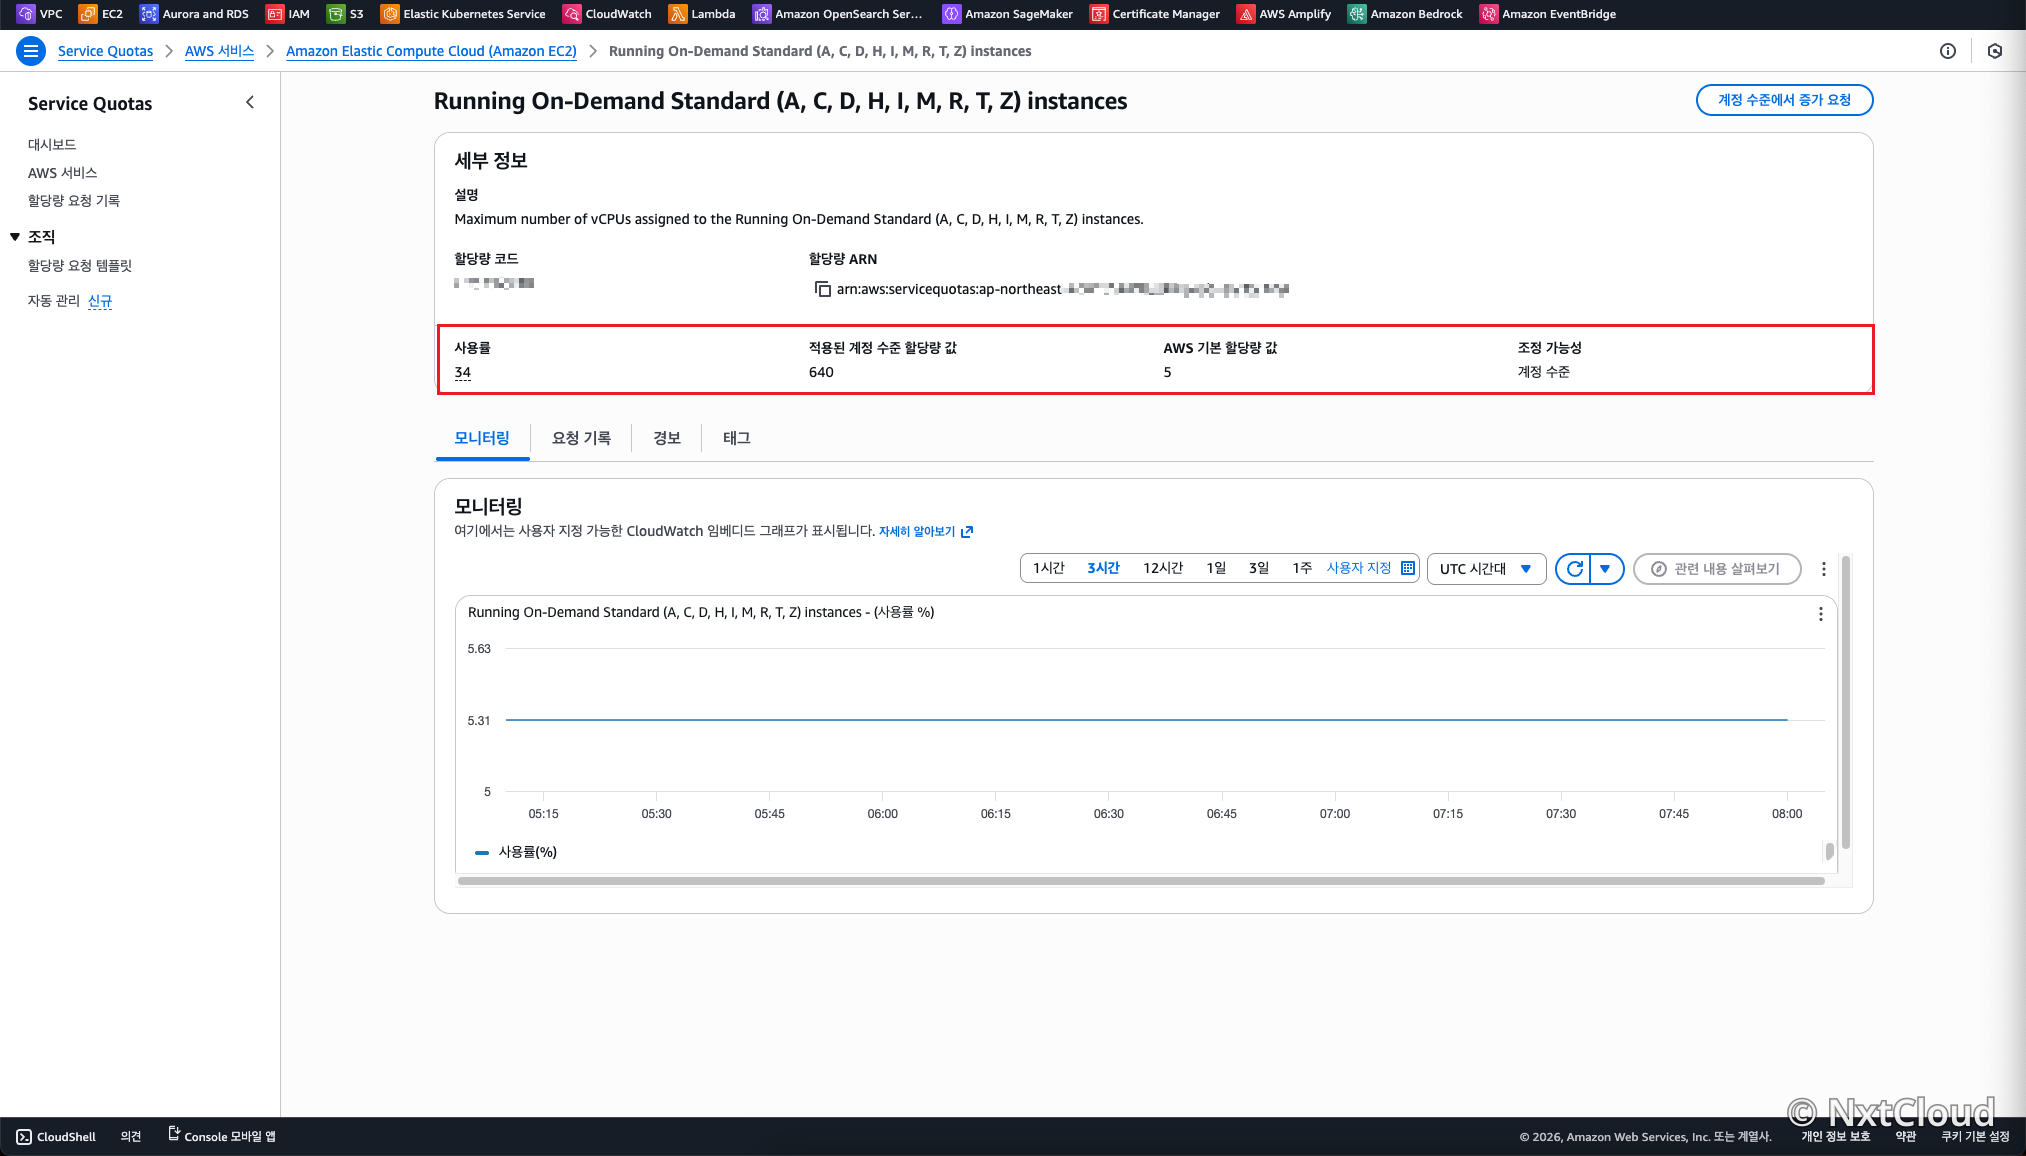2026x1156 pixels.
Task: Open 쿠키 기본 설정 footer link
Action: [1975, 1136]
